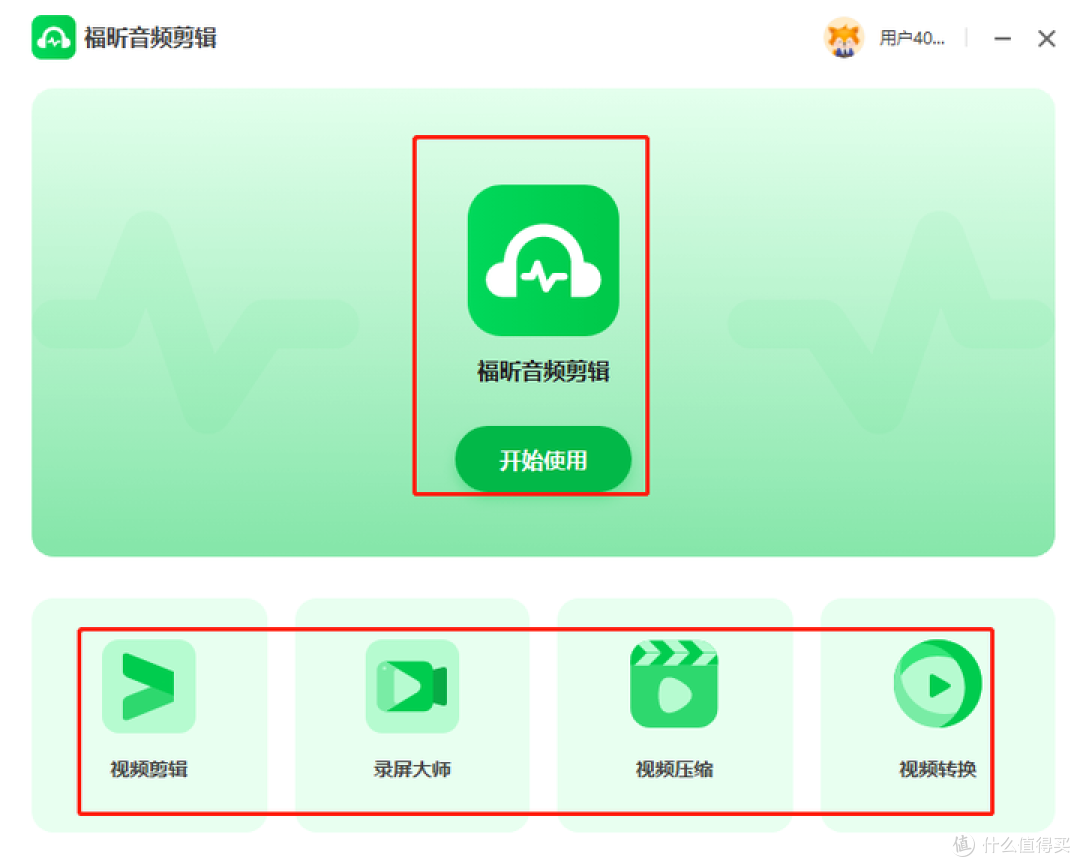Click the 视频压缩 text label
This screenshot has width=1080, height=867.
pos(674,769)
